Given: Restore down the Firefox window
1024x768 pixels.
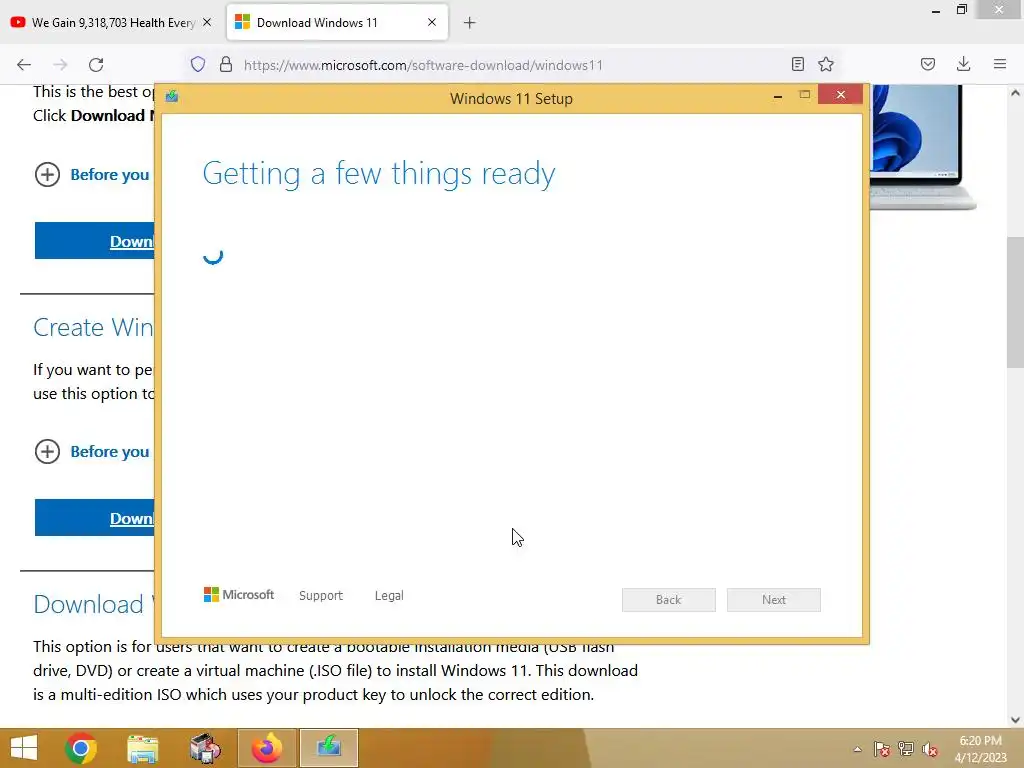Looking at the screenshot, I should [961, 9].
